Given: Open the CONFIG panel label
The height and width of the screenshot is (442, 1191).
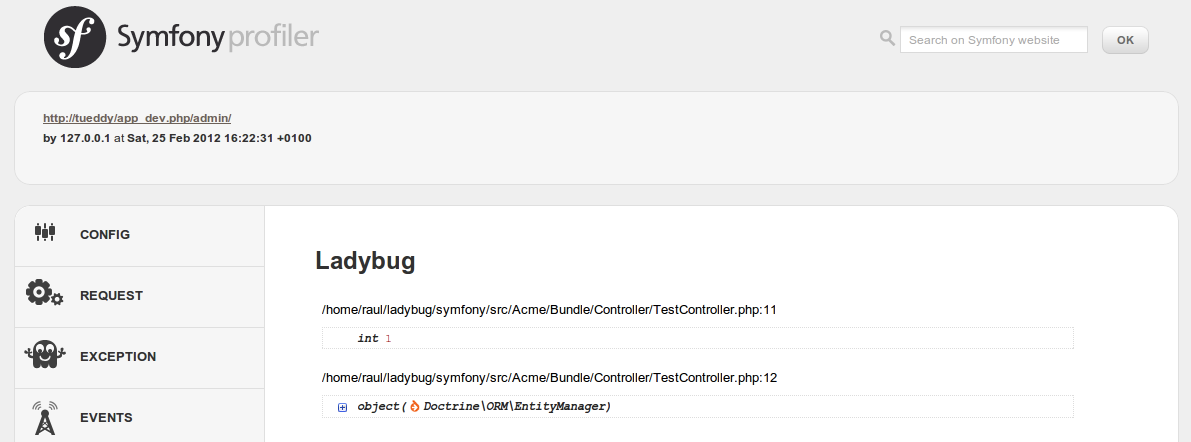Looking at the screenshot, I should pos(105,235).
